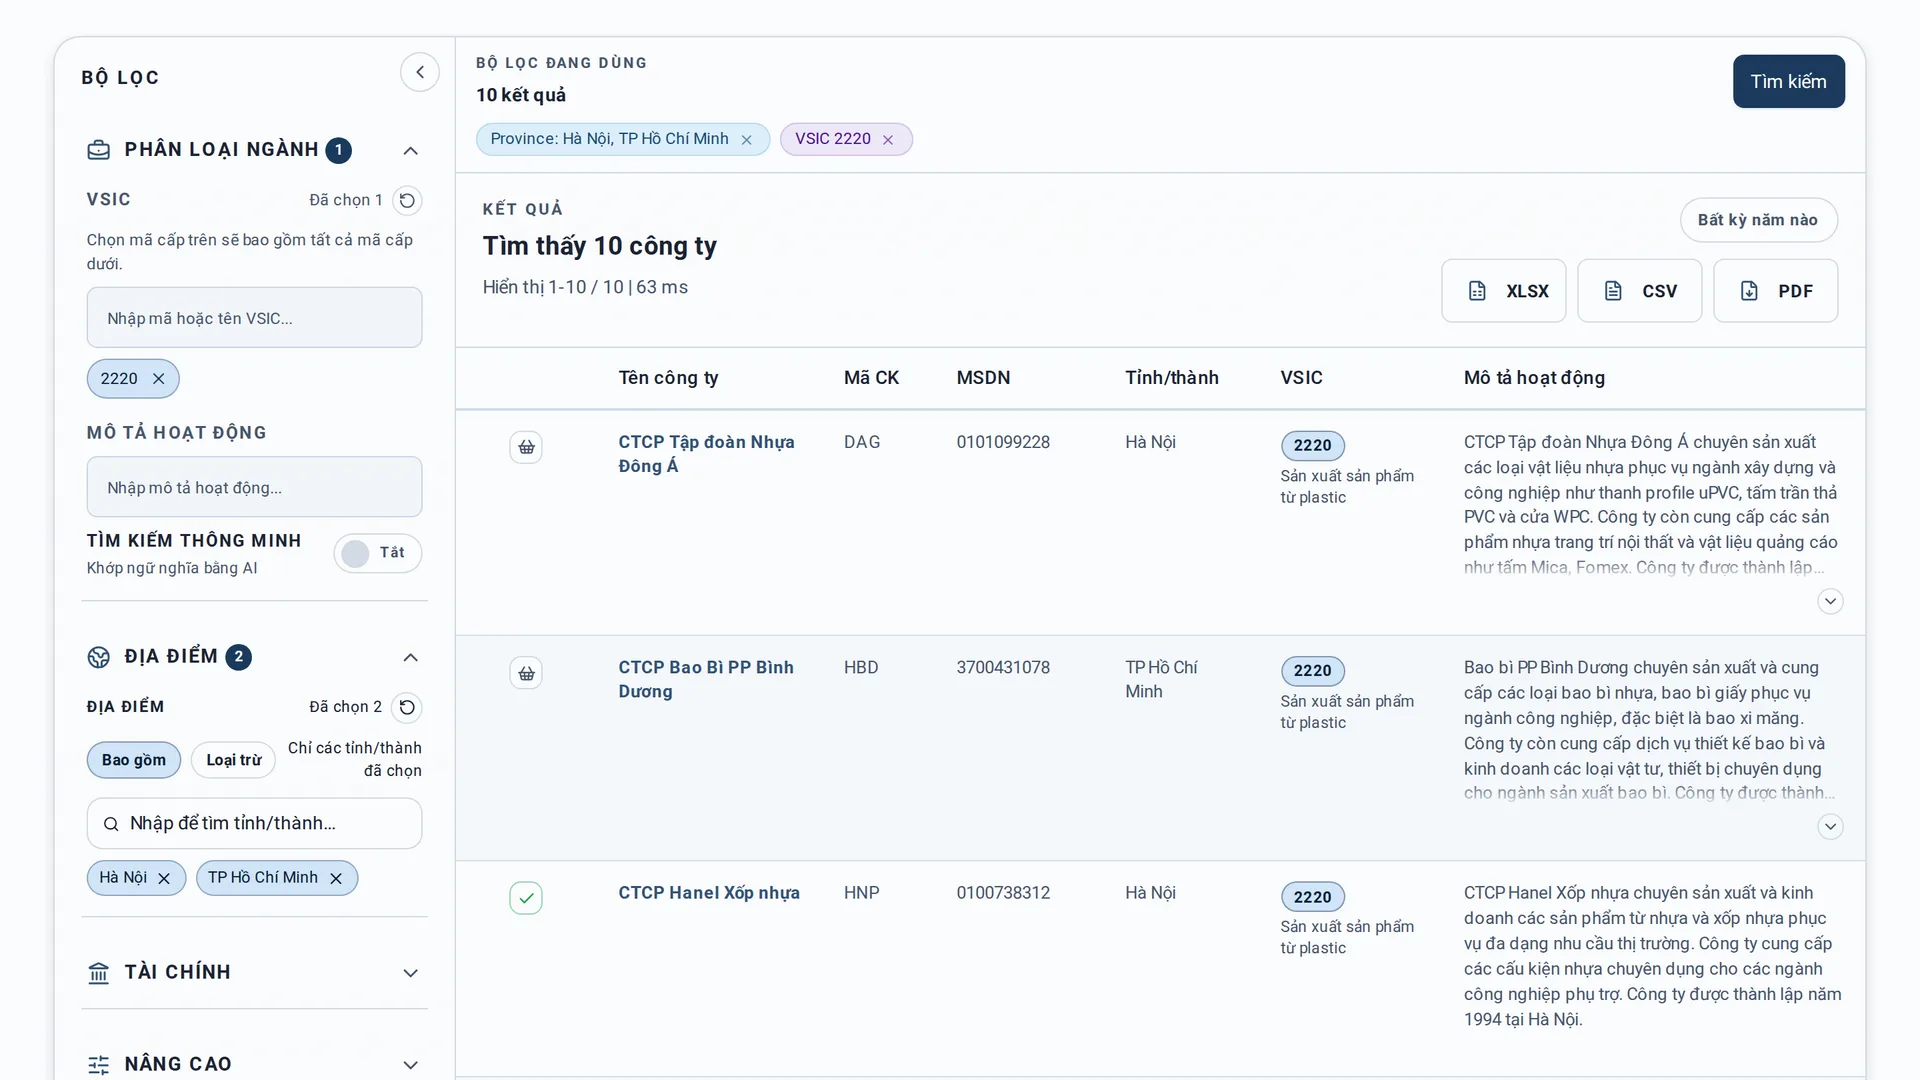The image size is (1920, 1080).
Task: Click the 2220 VSIC badge for Nhựa Đông Á
Action: (x=1312, y=446)
